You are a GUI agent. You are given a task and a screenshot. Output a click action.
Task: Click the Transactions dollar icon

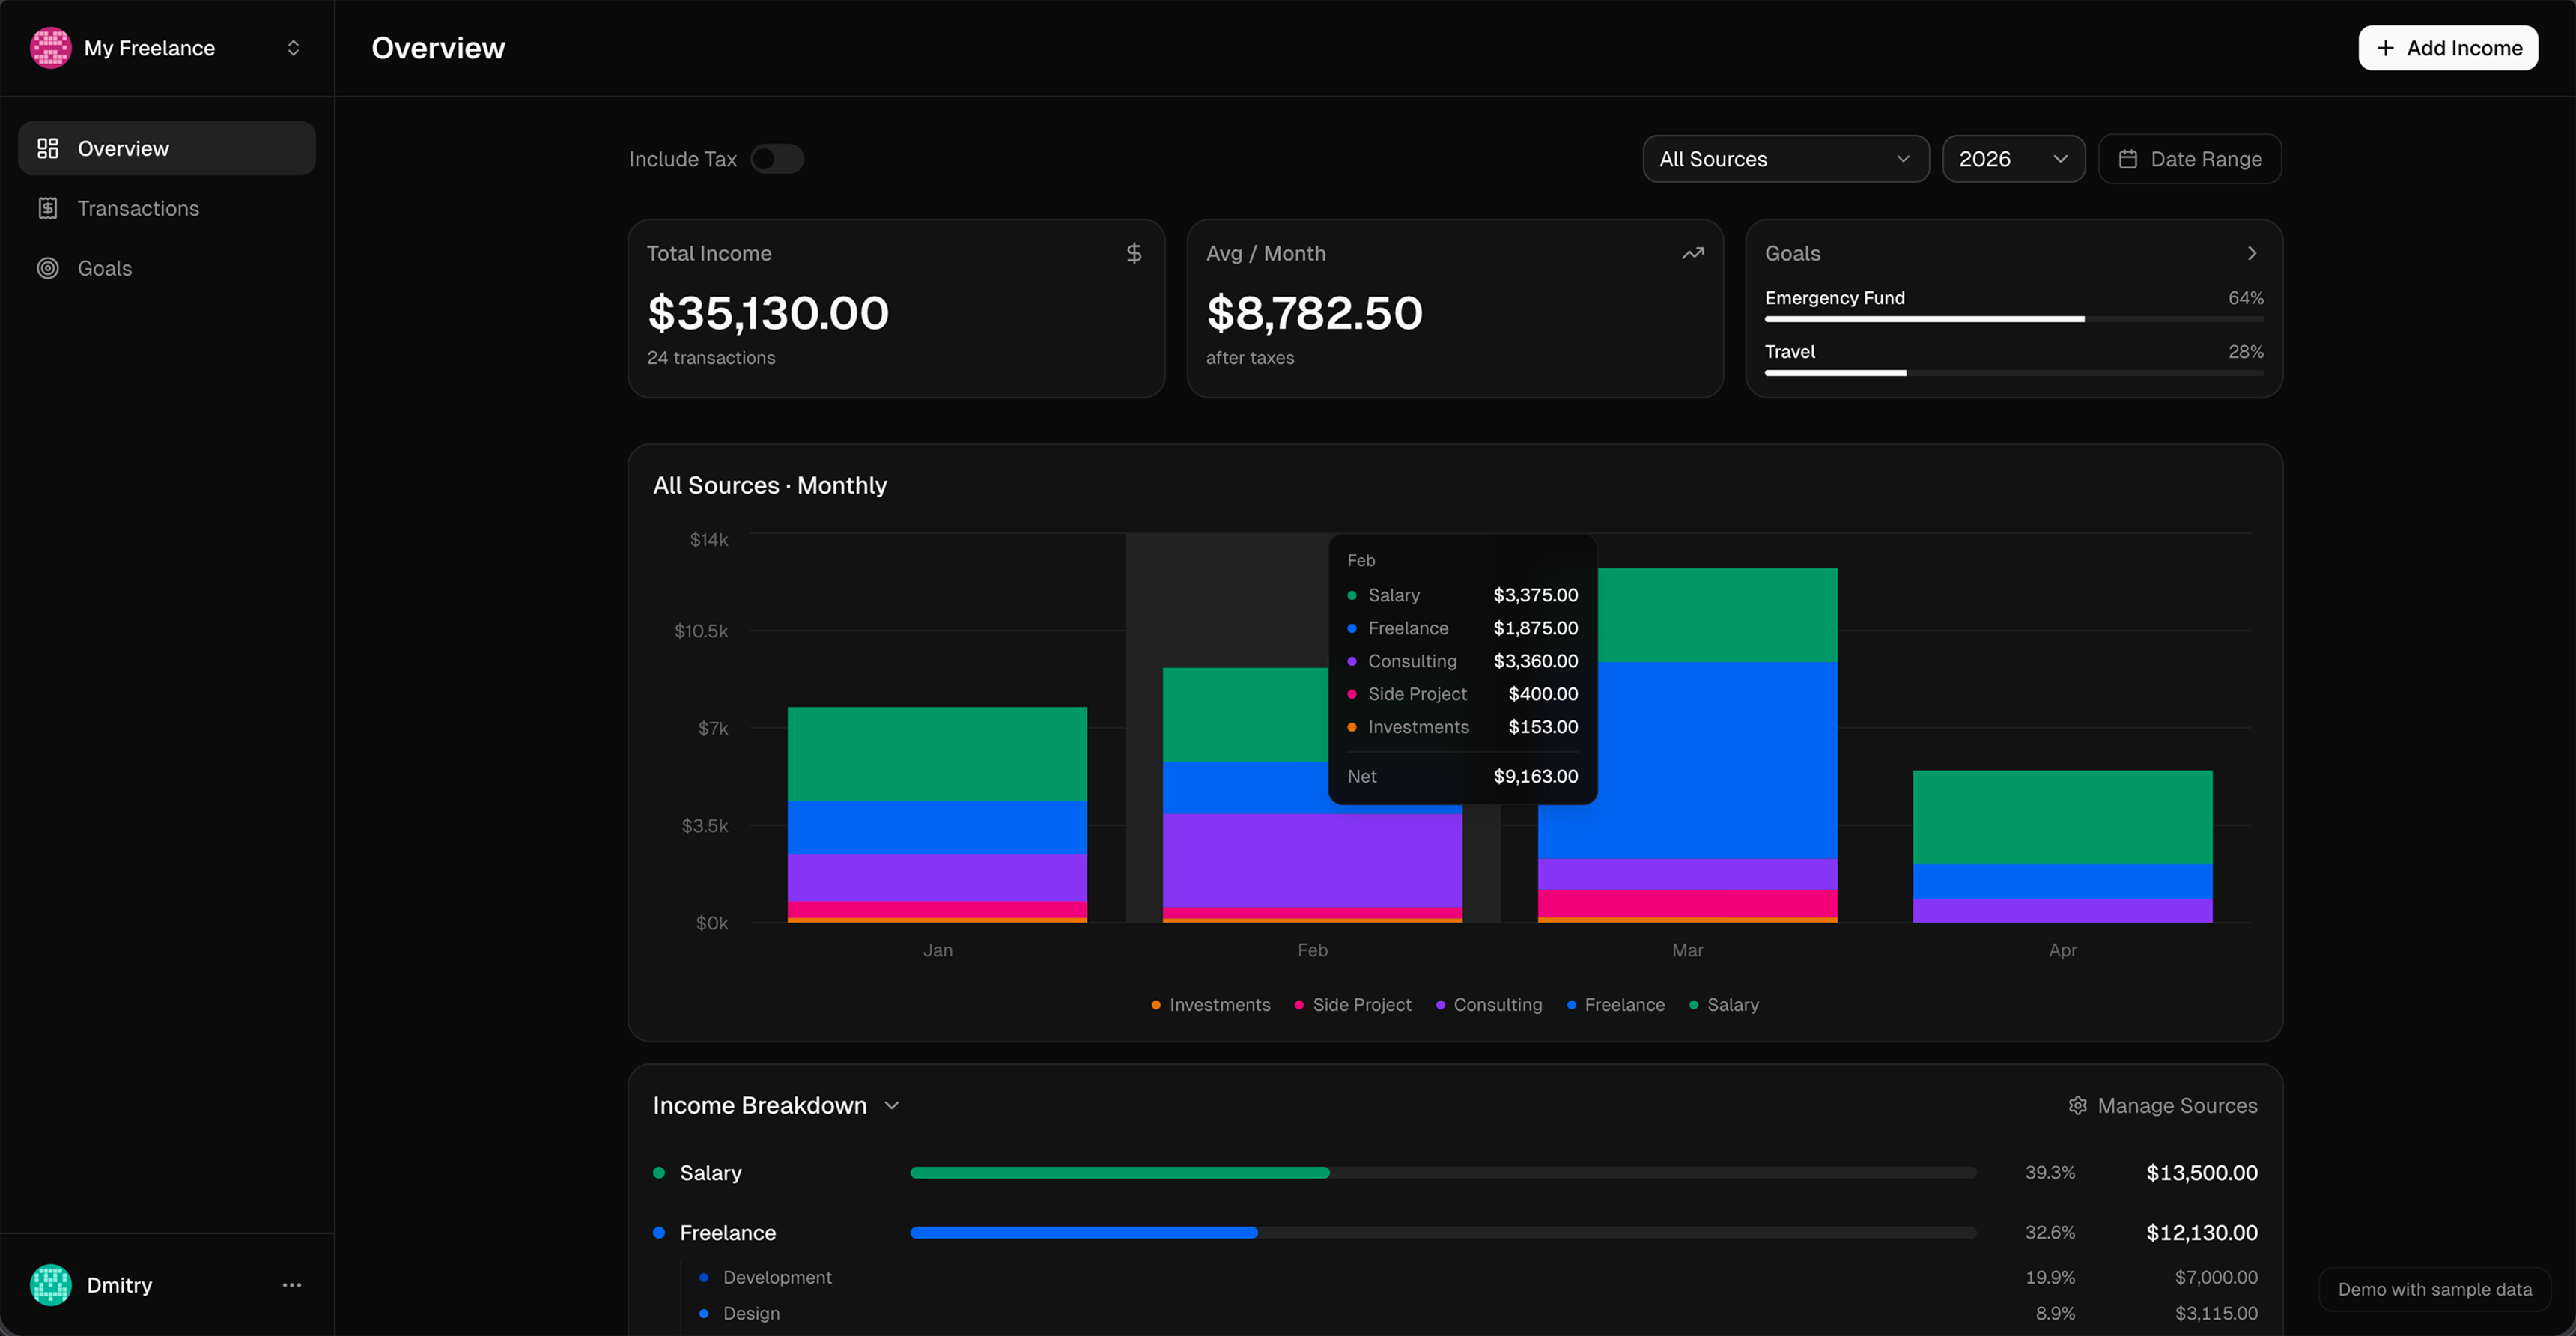(47, 208)
